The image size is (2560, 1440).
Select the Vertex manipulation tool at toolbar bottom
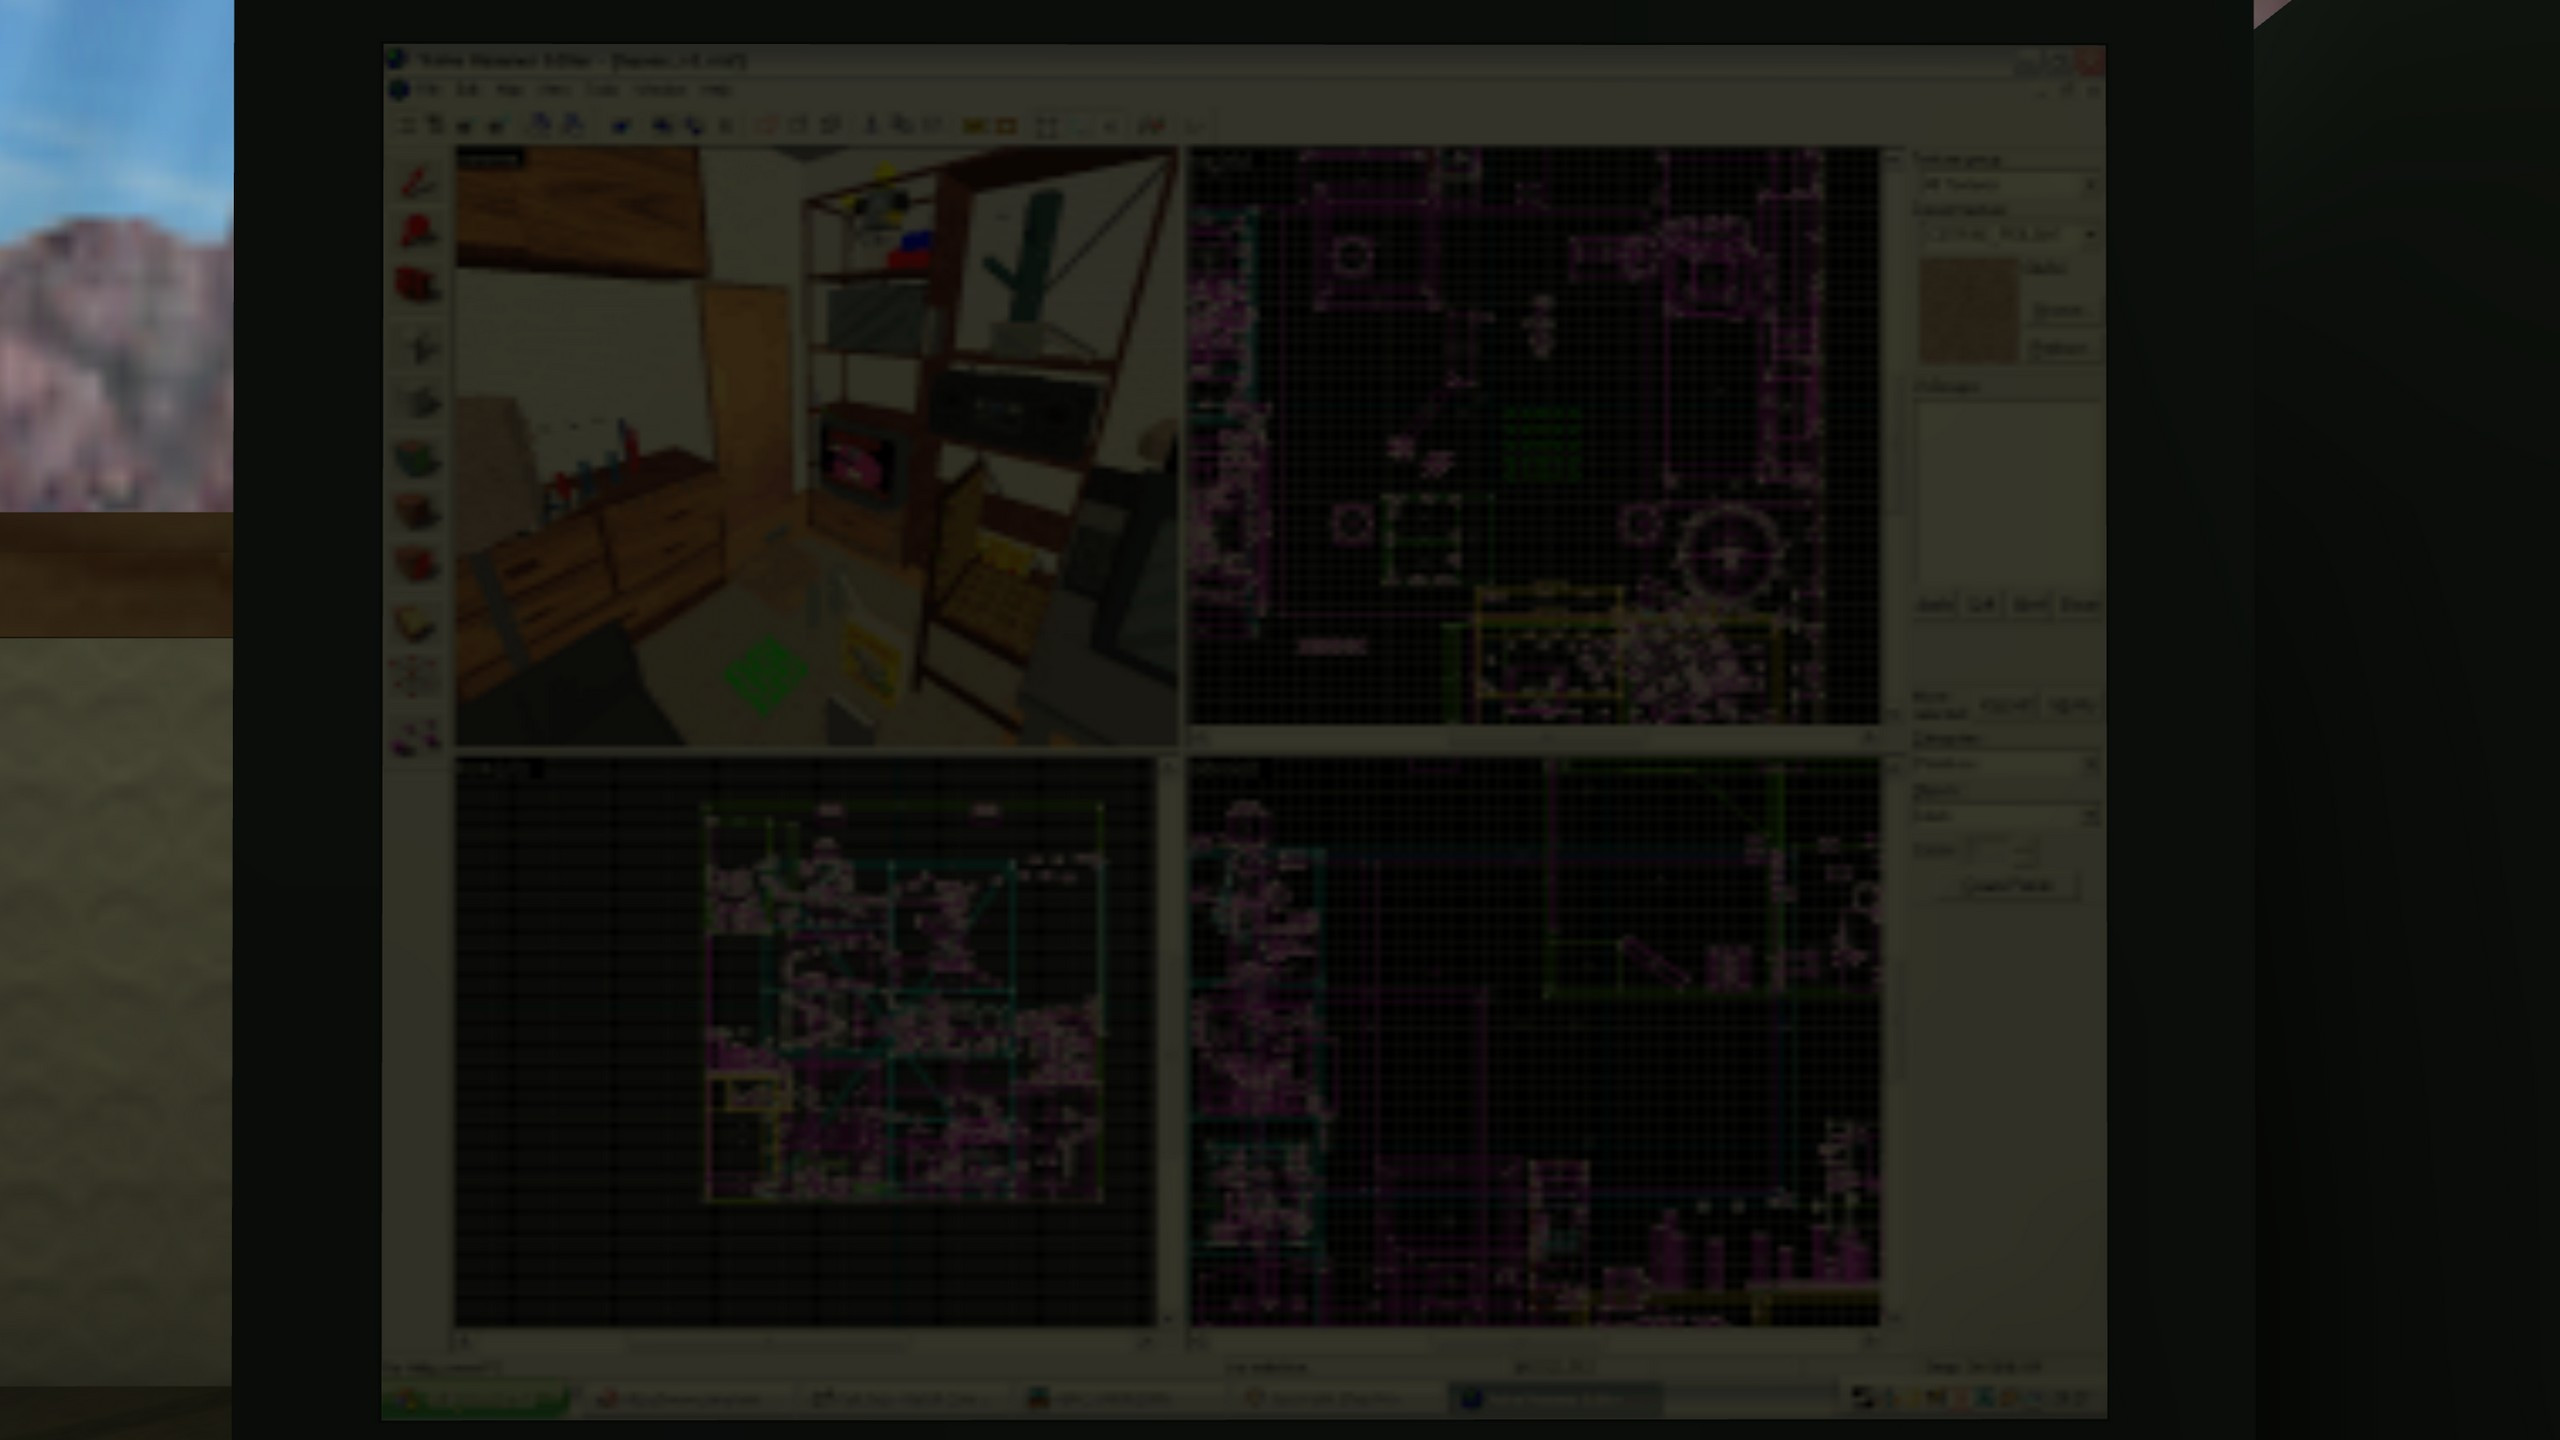point(417,736)
